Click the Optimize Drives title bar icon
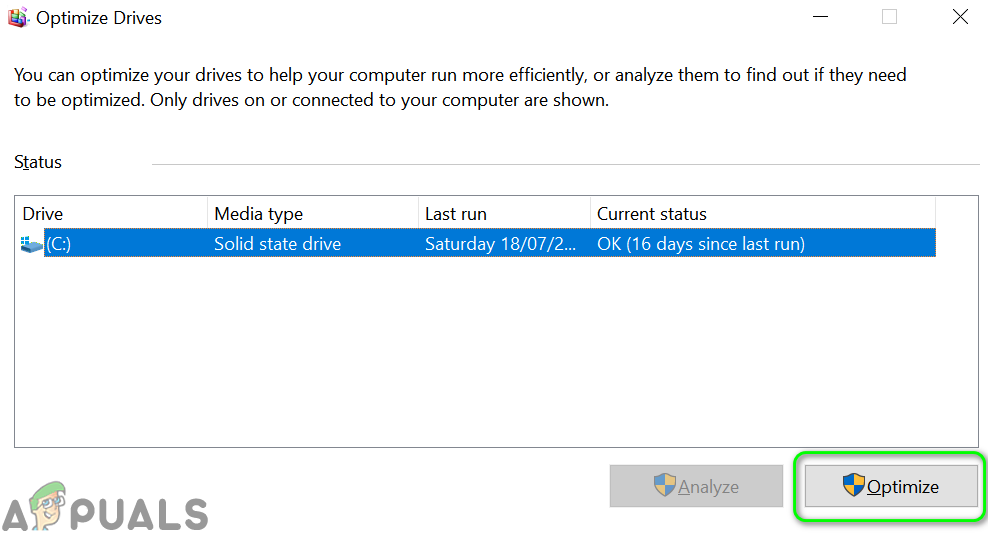Image resolution: width=988 pixels, height=540 pixels. pos(17,18)
